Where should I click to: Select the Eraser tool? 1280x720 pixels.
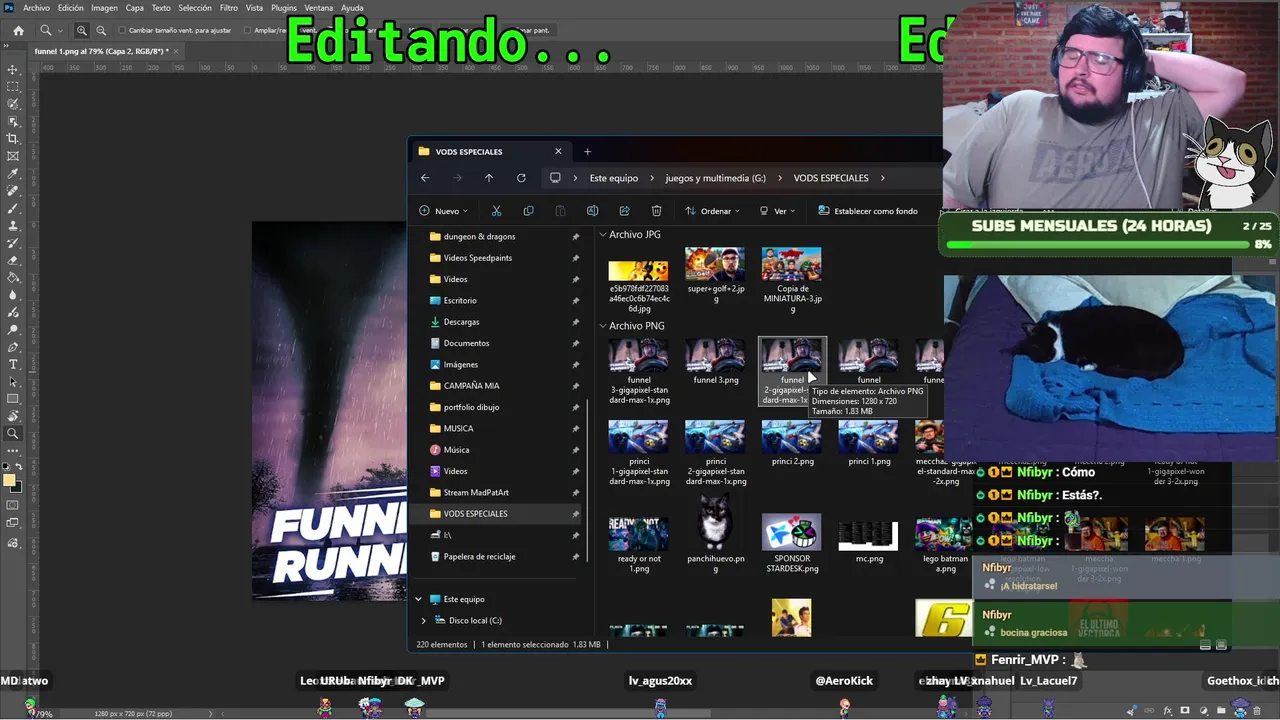click(x=13, y=260)
